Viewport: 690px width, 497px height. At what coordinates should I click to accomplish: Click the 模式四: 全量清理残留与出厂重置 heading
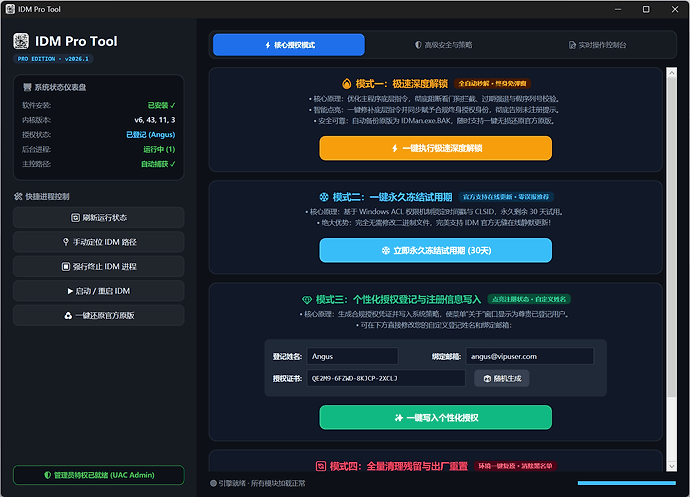pyautogui.click(x=399, y=466)
